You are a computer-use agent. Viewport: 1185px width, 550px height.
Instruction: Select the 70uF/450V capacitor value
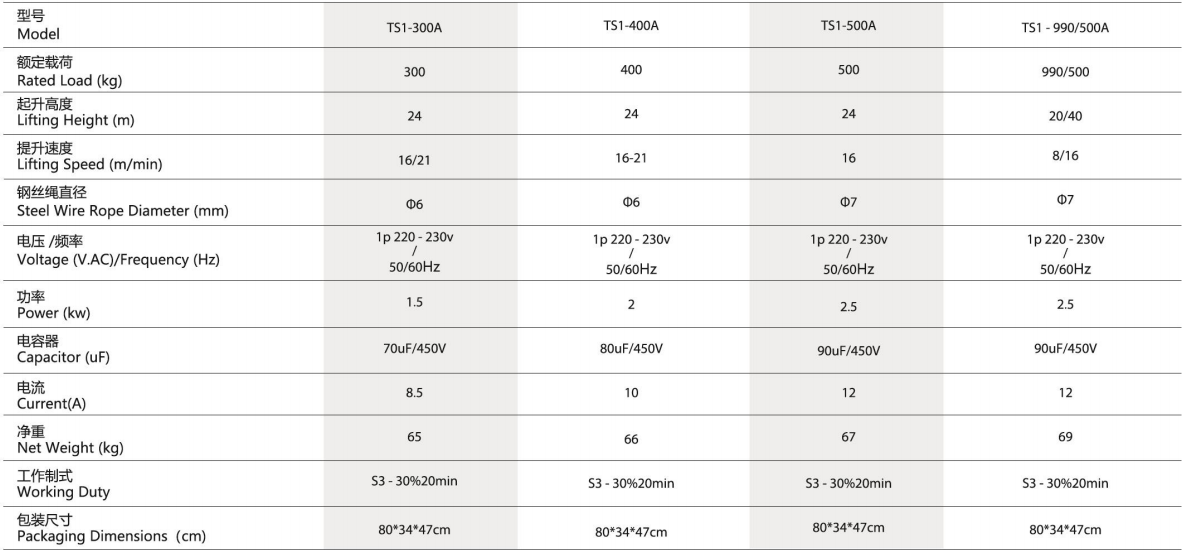[414, 348]
